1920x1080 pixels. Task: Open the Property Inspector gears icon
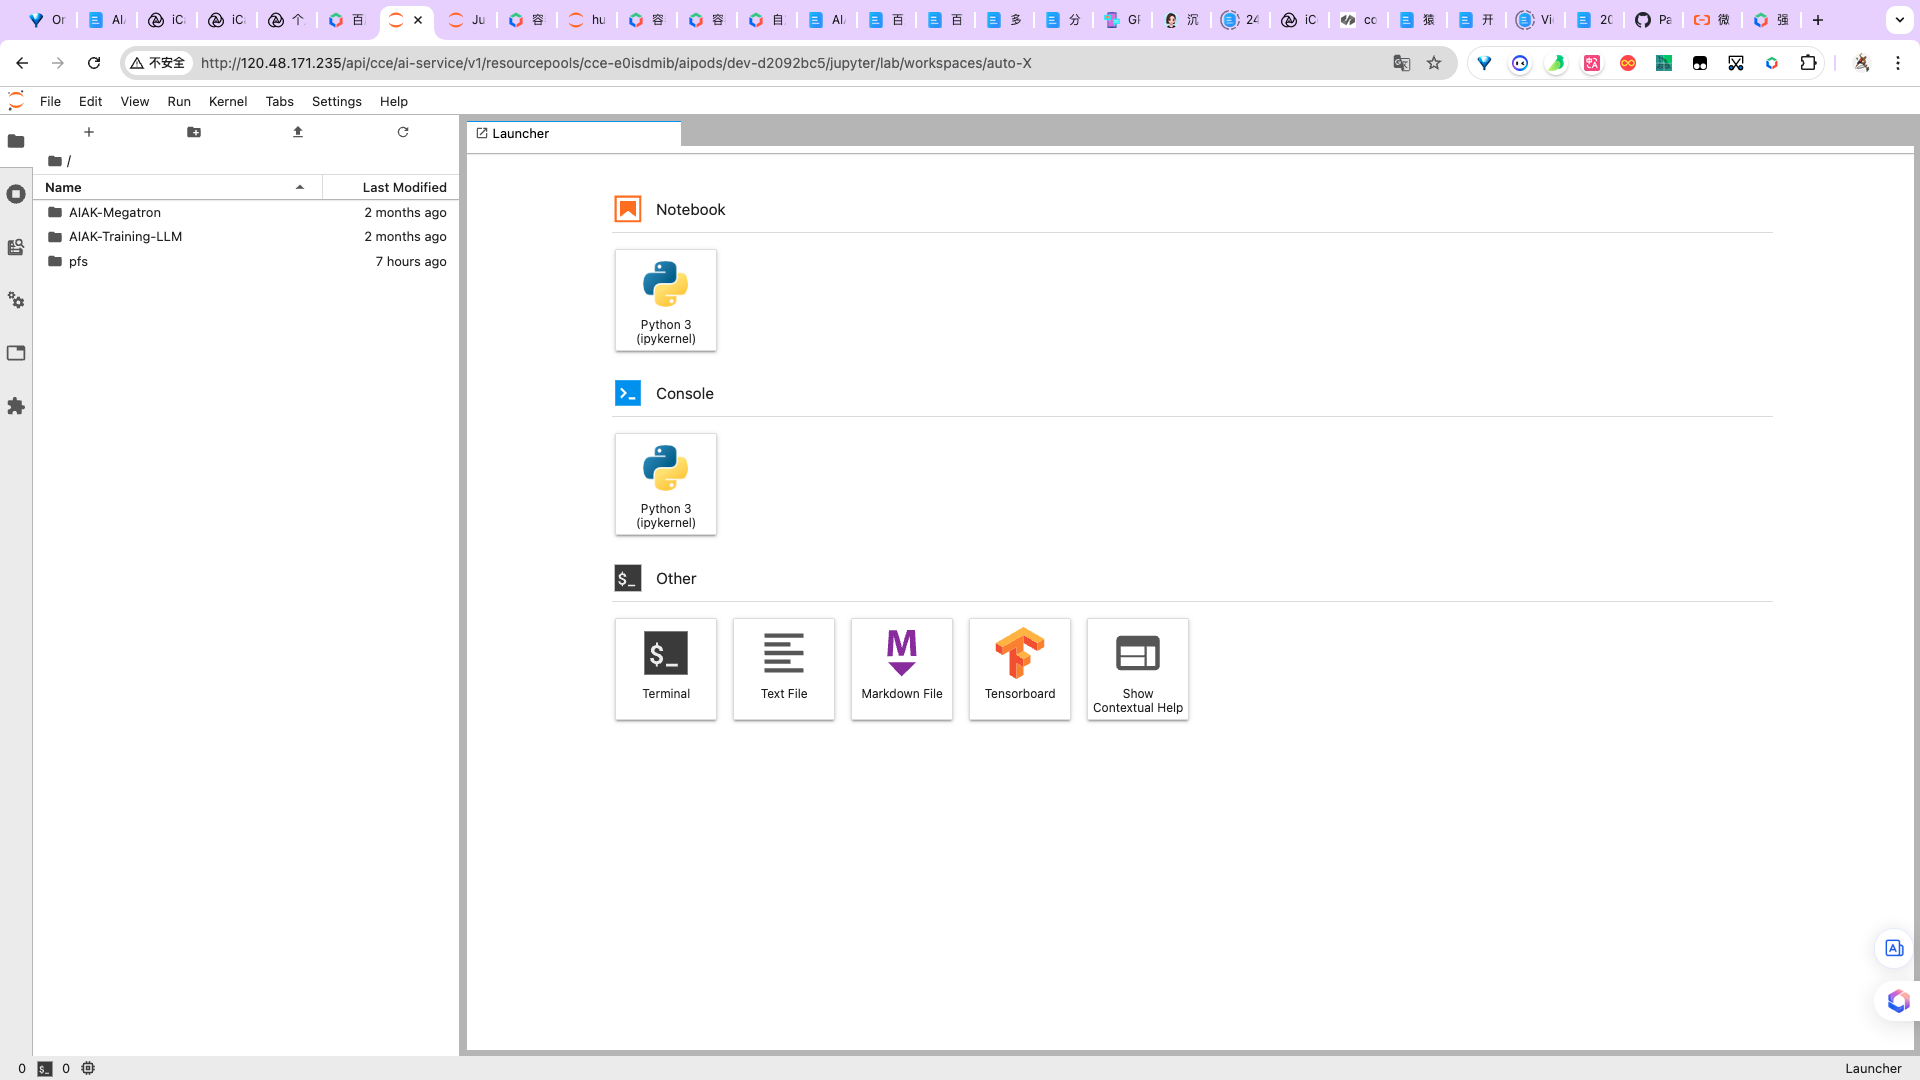16,300
